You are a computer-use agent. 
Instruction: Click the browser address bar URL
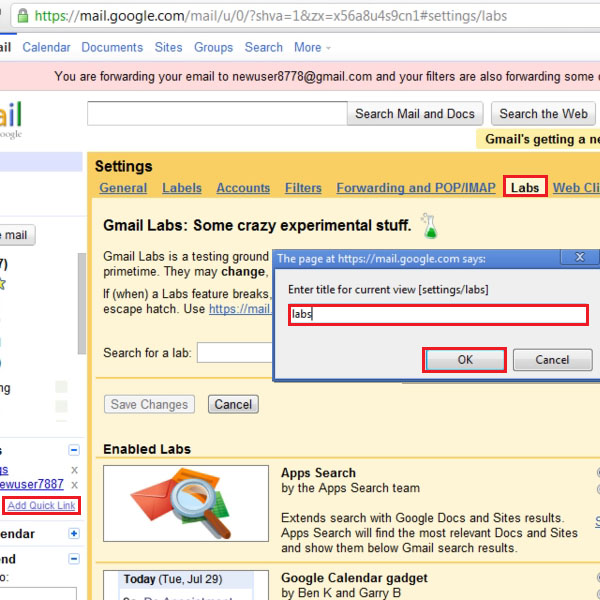tap(271, 16)
